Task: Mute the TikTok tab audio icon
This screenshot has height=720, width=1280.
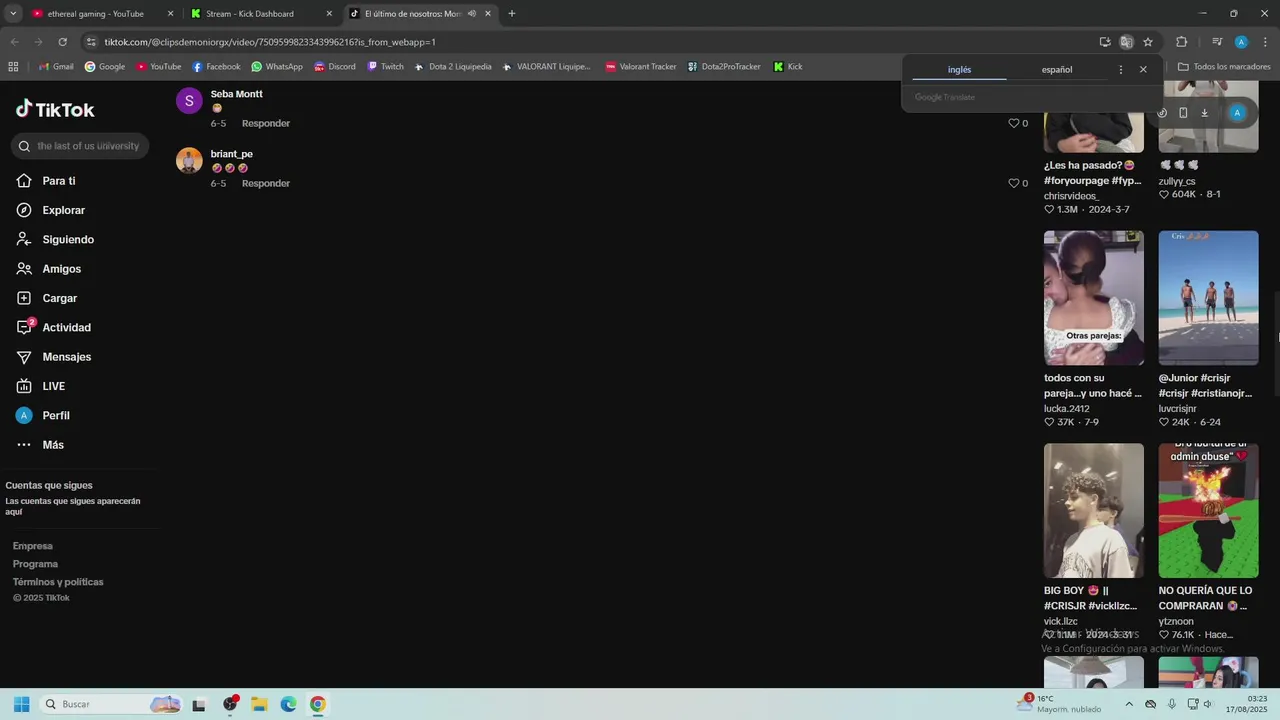Action: 471,14
